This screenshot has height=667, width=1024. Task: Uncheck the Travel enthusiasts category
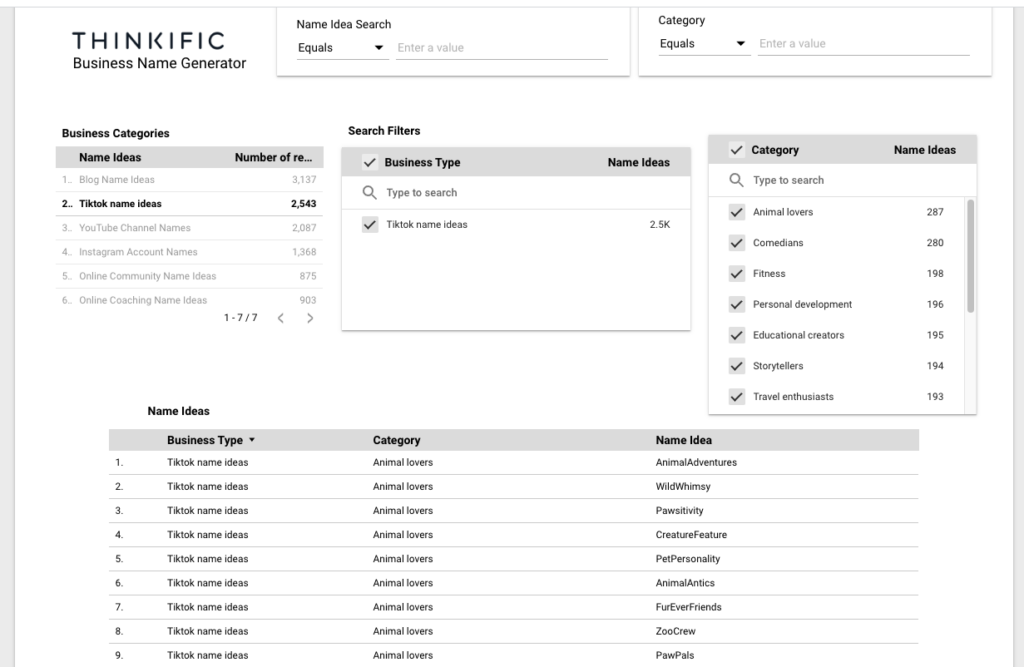[x=737, y=397]
